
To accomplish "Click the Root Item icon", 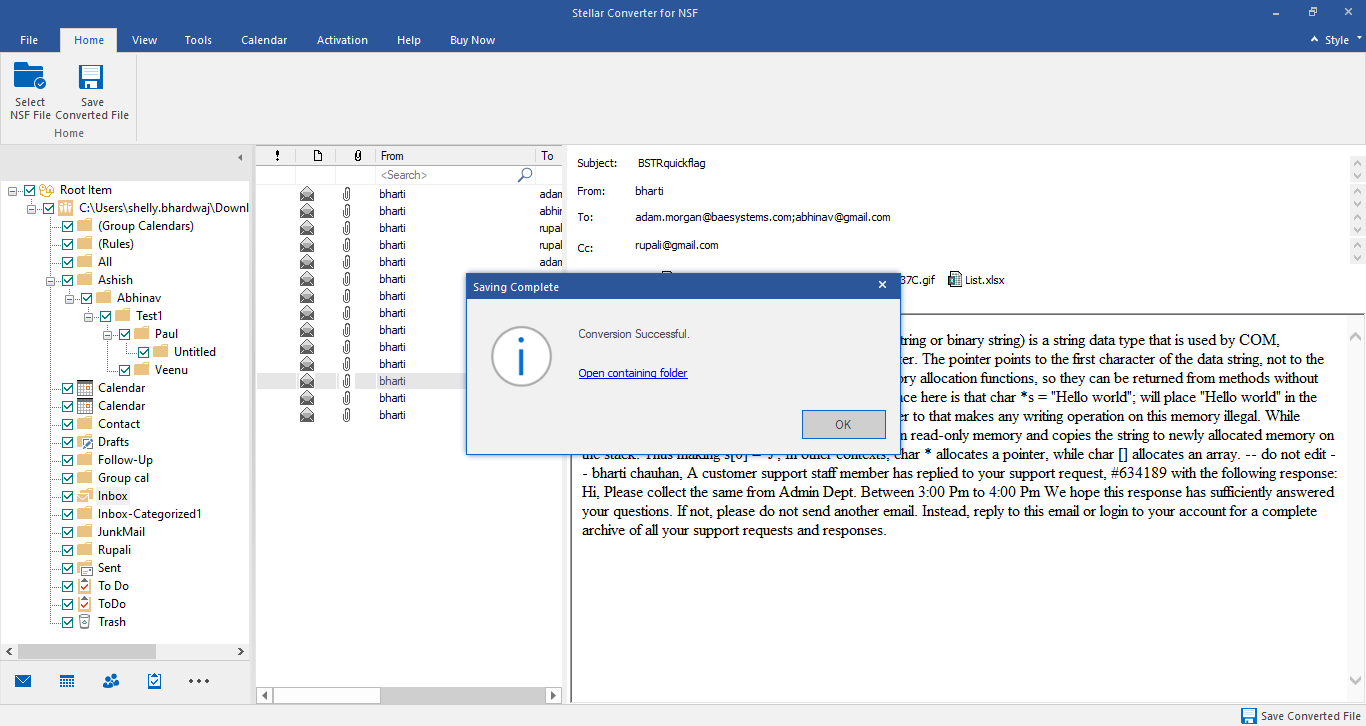I will pyautogui.click(x=47, y=190).
